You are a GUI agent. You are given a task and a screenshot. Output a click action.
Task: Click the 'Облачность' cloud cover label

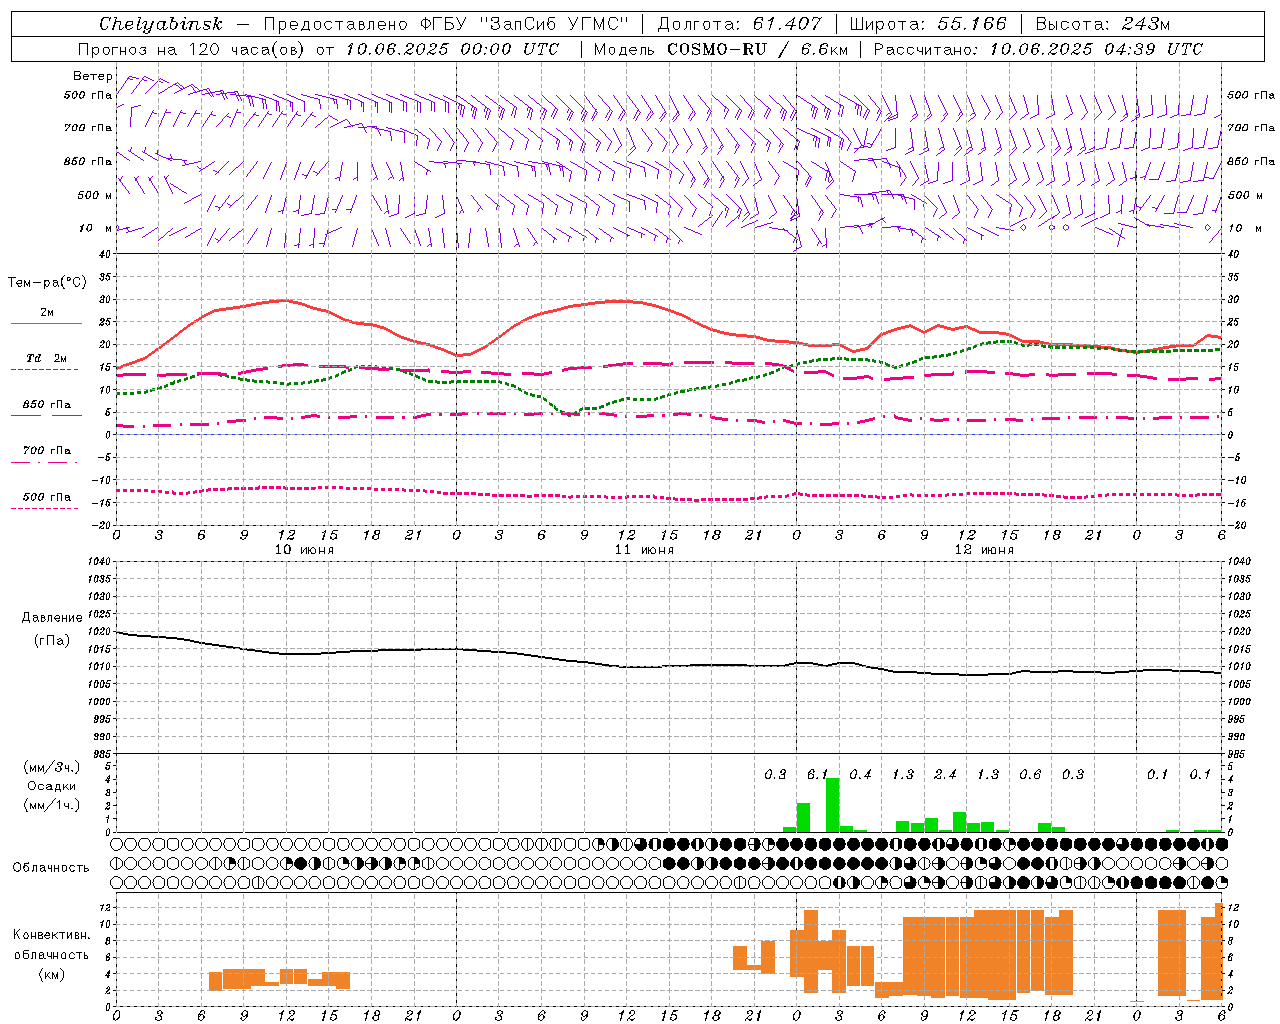[x=51, y=868]
